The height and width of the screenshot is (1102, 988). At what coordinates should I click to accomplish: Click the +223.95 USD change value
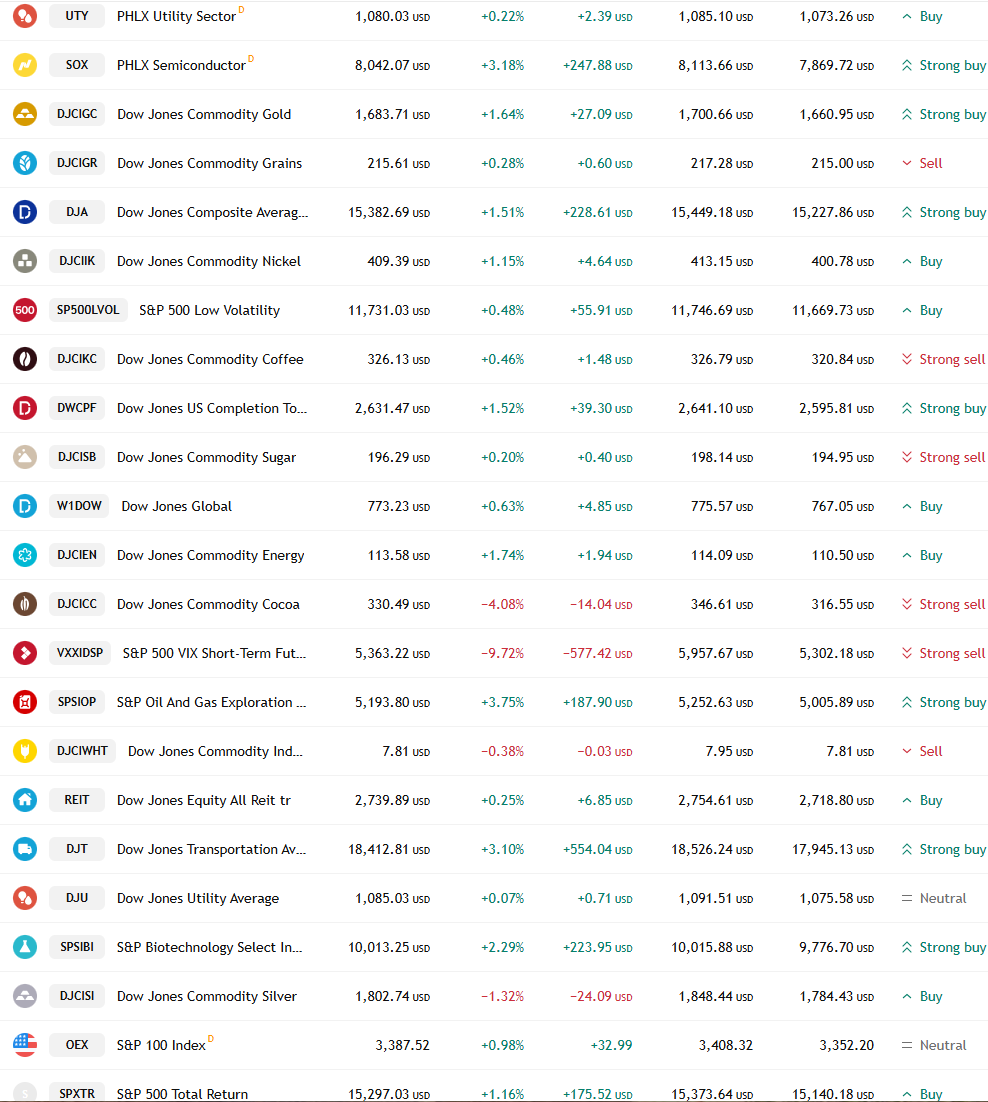click(597, 947)
